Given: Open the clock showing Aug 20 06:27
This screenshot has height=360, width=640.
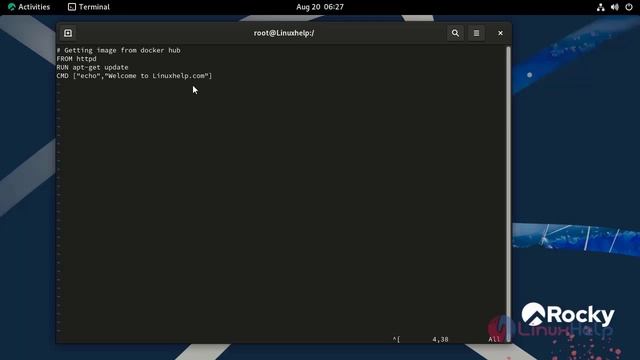Looking at the screenshot, I should tap(320, 7).
